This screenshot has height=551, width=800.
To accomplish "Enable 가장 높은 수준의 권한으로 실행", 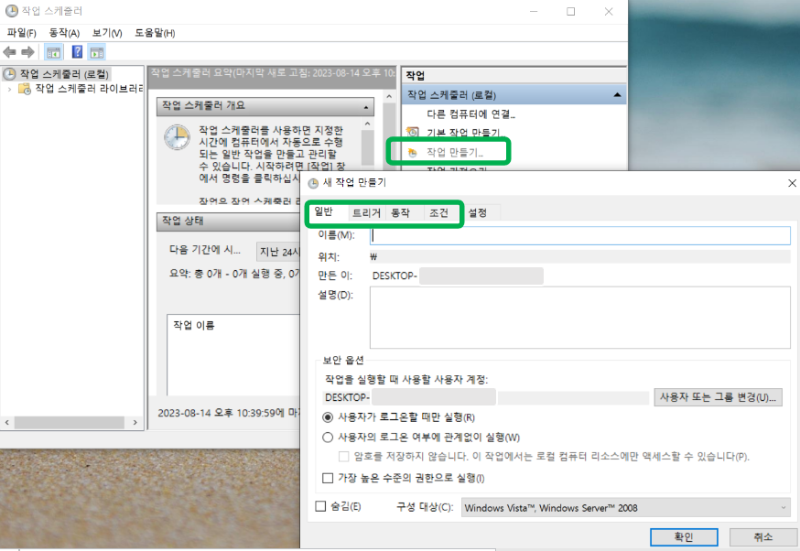I will [x=328, y=478].
